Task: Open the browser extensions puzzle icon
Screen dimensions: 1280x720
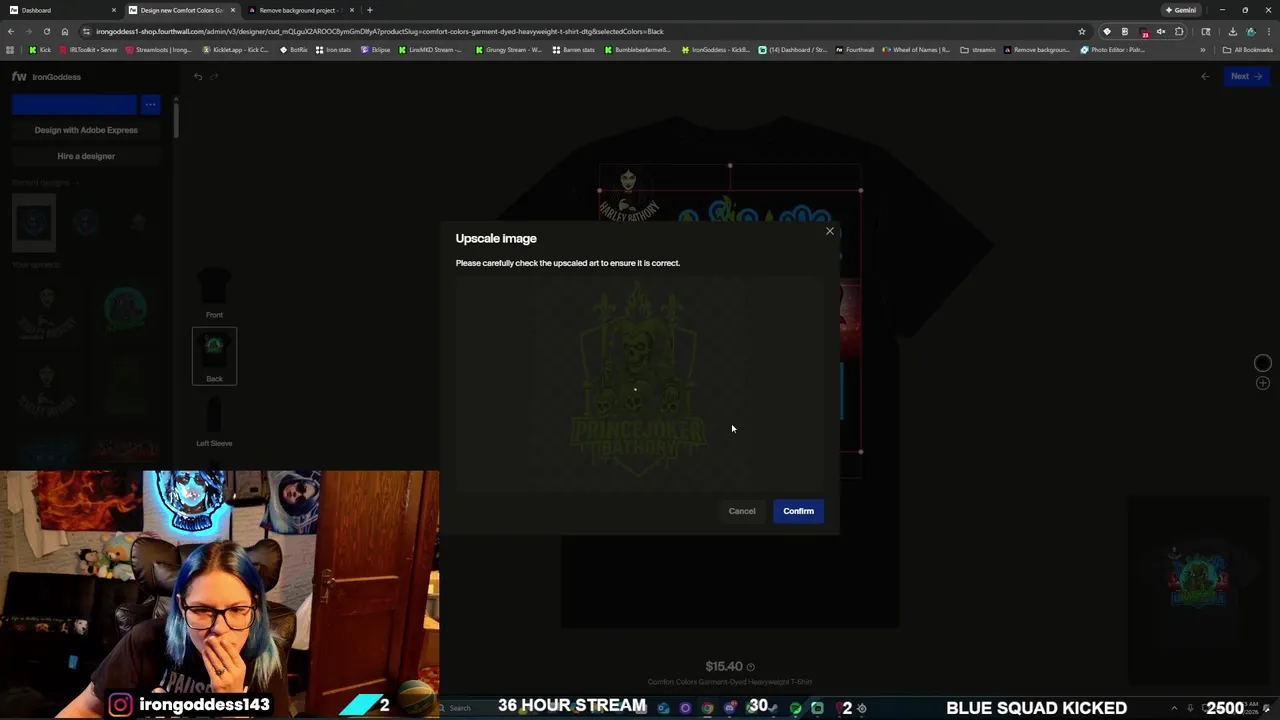Action: point(1179,31)
